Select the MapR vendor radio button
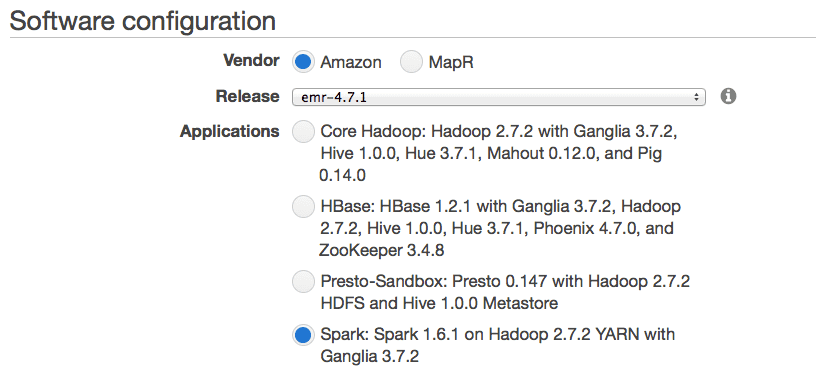This screenshot has width=816, height=385. 411,62
